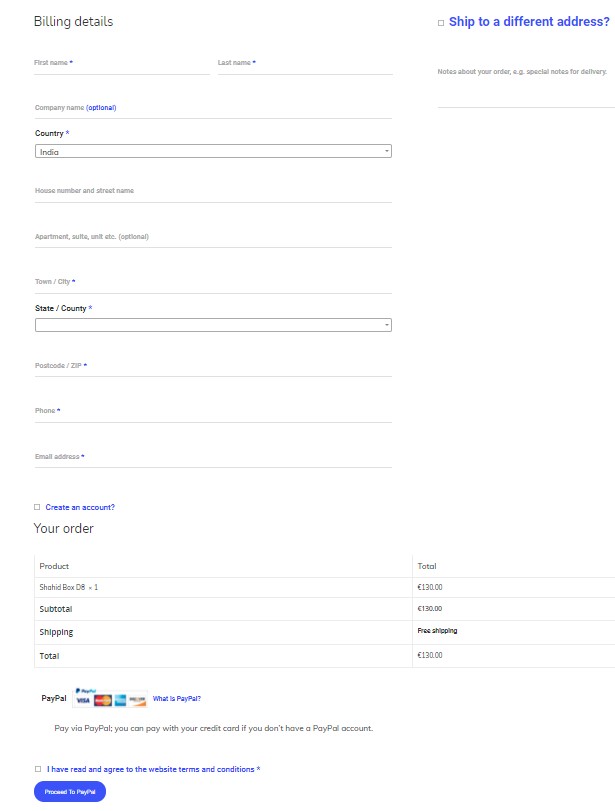Click the 'Free shipping' value
Screen dimensions: 615x811
click(438, 631)
